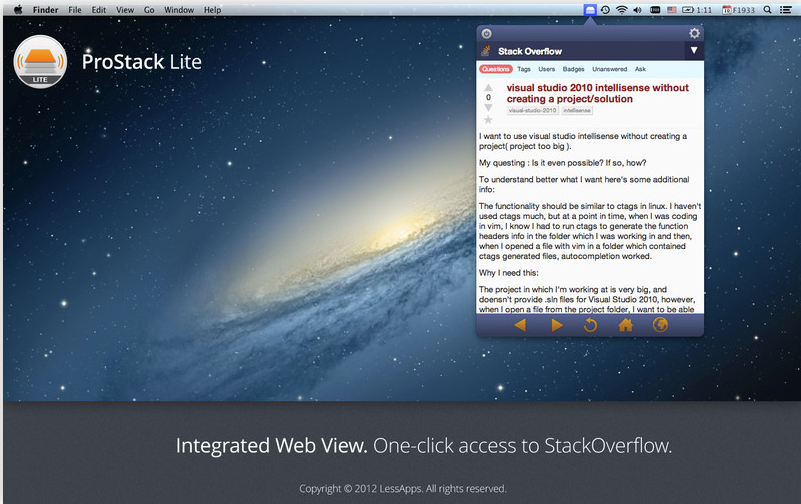Click the 'Why I need this:' paragraph

[508, 273]
